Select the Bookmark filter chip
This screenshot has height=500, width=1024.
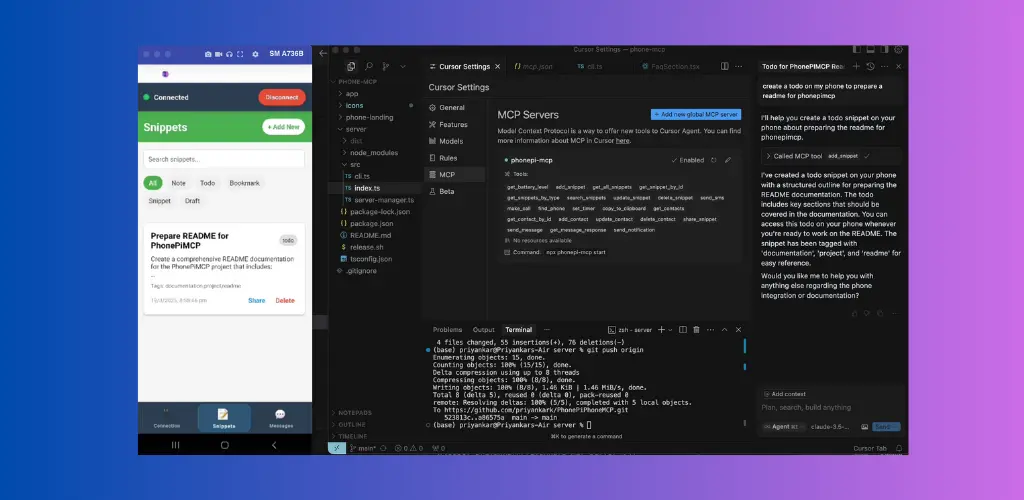pos(244,183)
